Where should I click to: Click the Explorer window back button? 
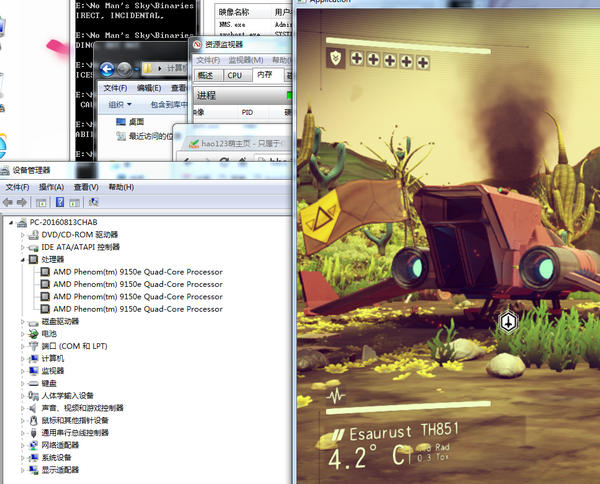pyautogui.click(x=107, y=69)
